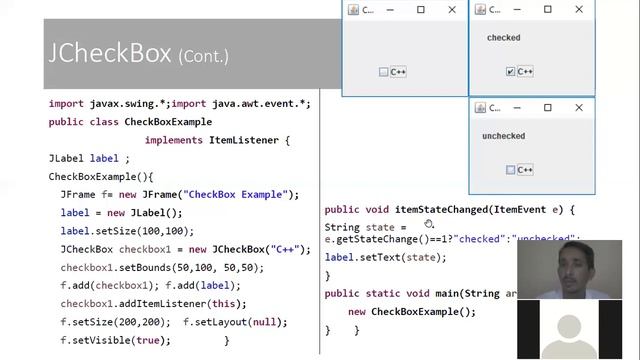The image size is (640, 360).
Task: Minimize the window showing 'unchecked'
Action: click(x=517, y=108)
